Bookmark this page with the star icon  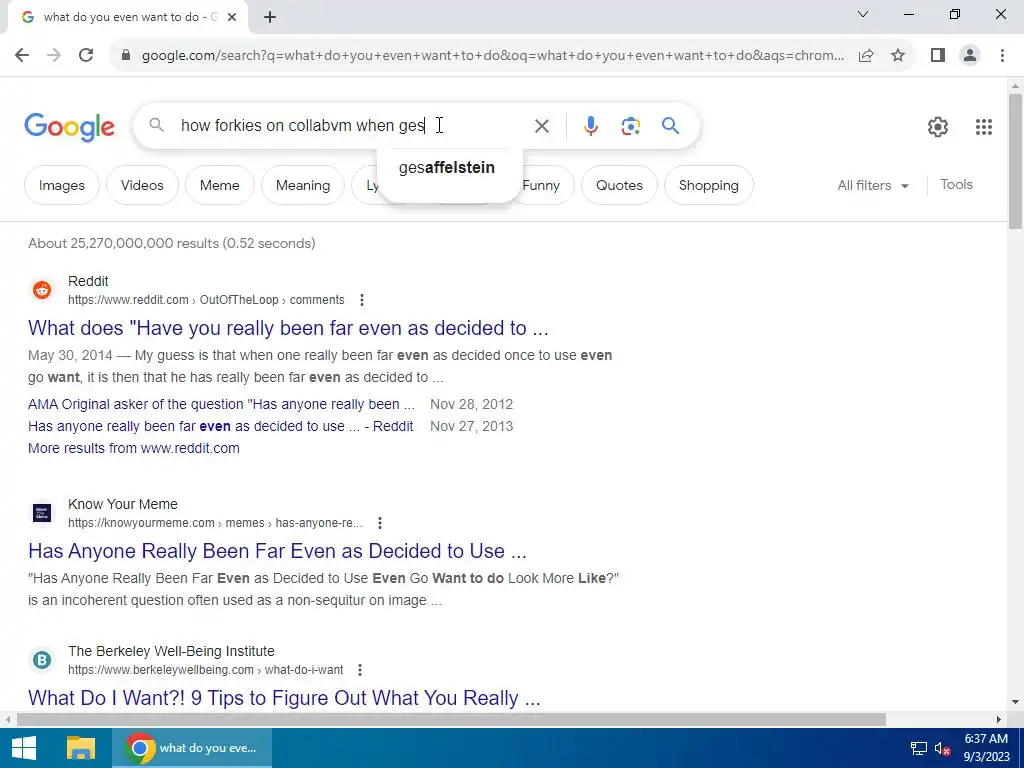(x=898, y=56)
